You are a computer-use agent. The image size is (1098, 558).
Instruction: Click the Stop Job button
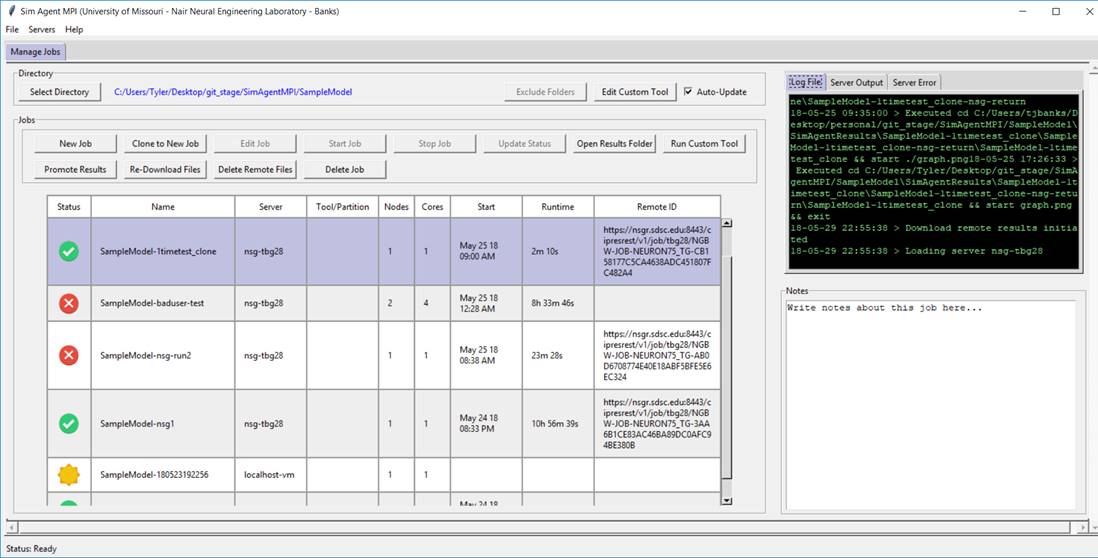tap(434, 144)
